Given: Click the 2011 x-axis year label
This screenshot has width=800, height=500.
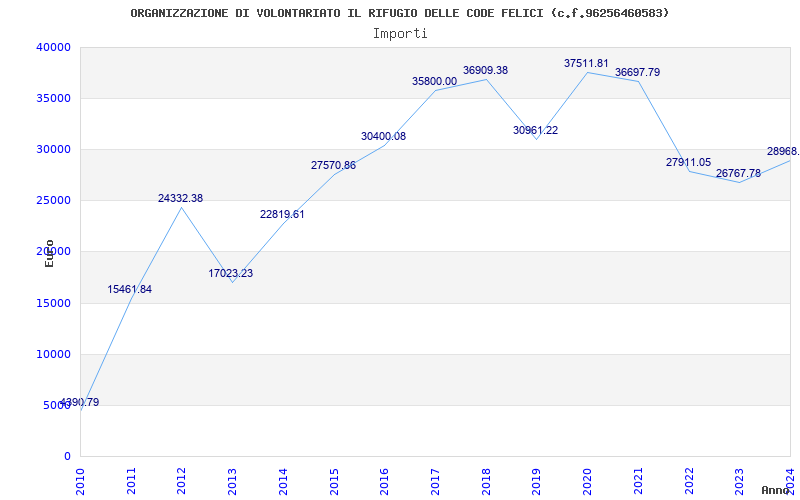Looking at the screenshot, I should tap(131, 482).
